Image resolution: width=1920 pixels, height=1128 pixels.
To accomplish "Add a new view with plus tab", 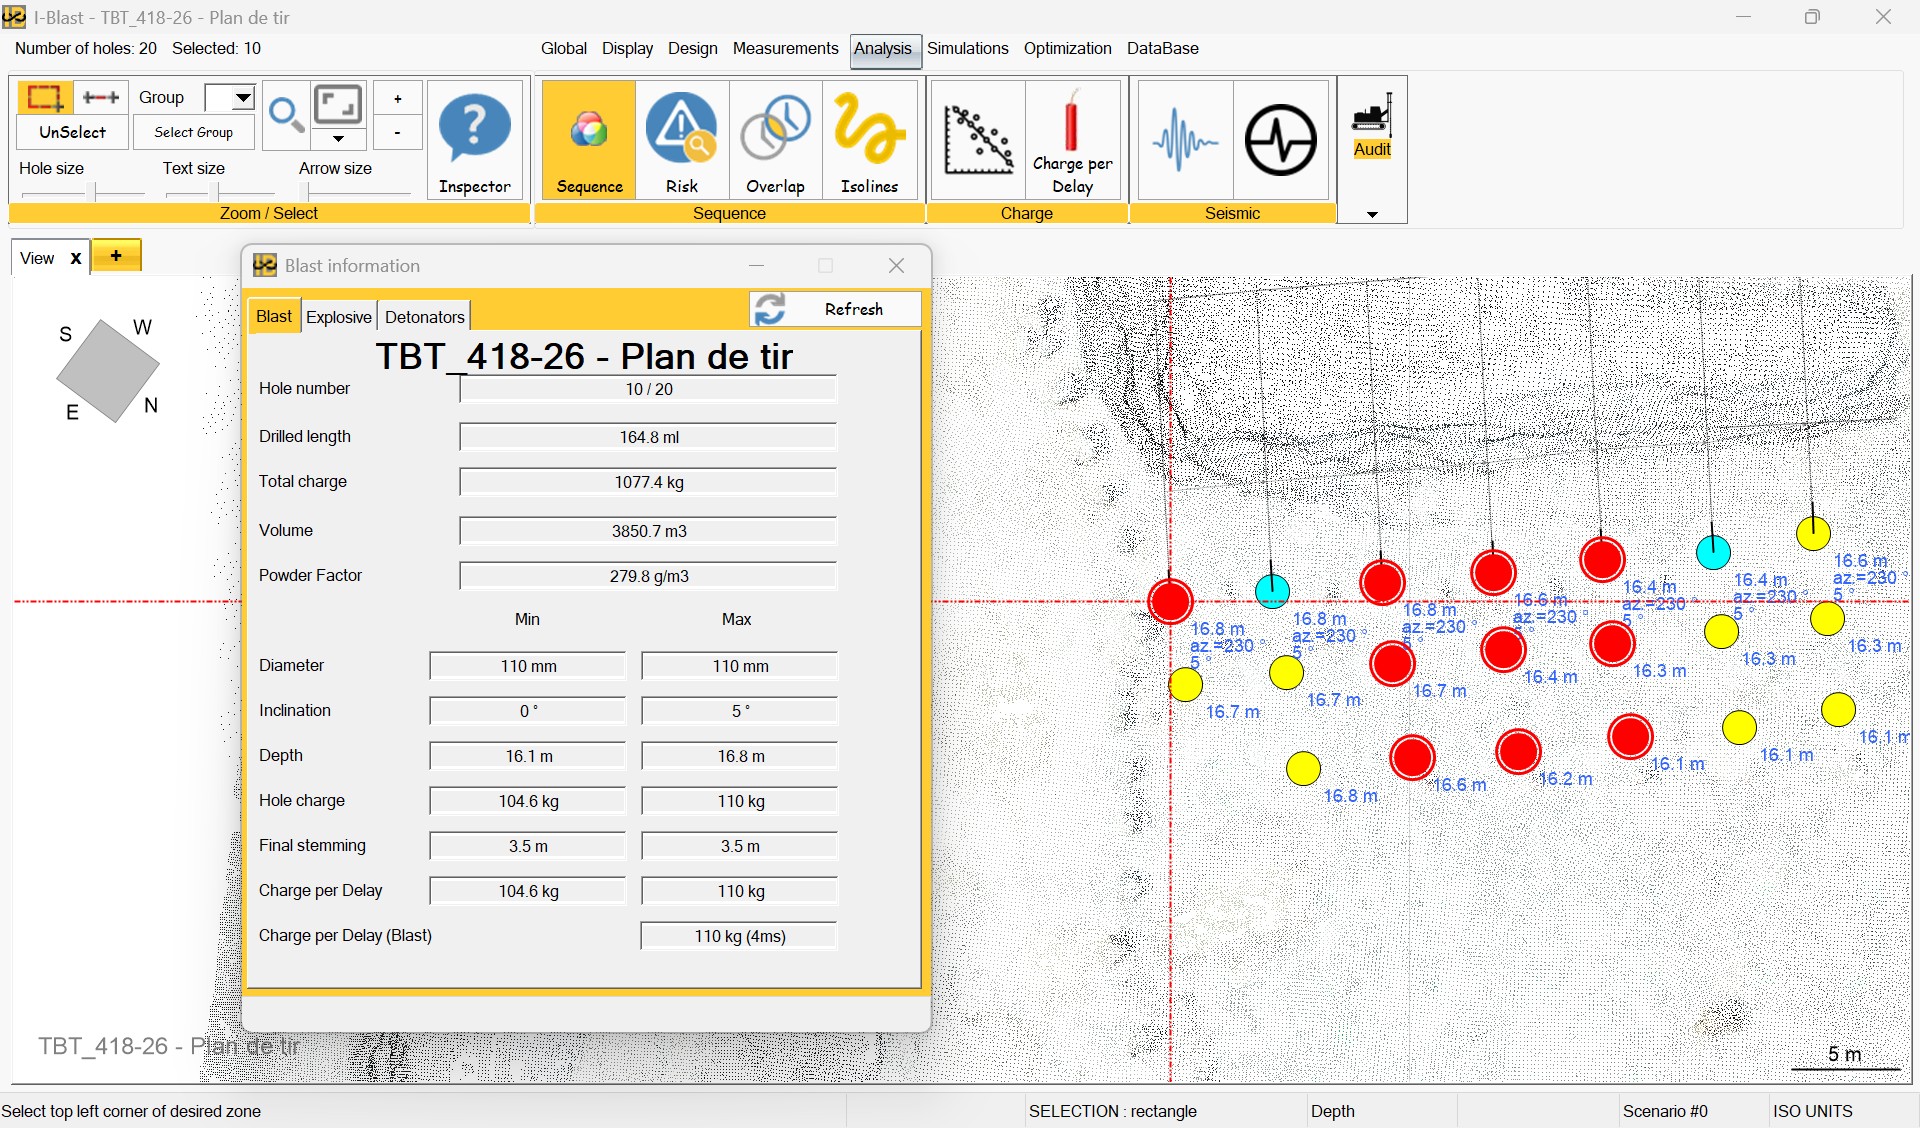I will point(116,256).
